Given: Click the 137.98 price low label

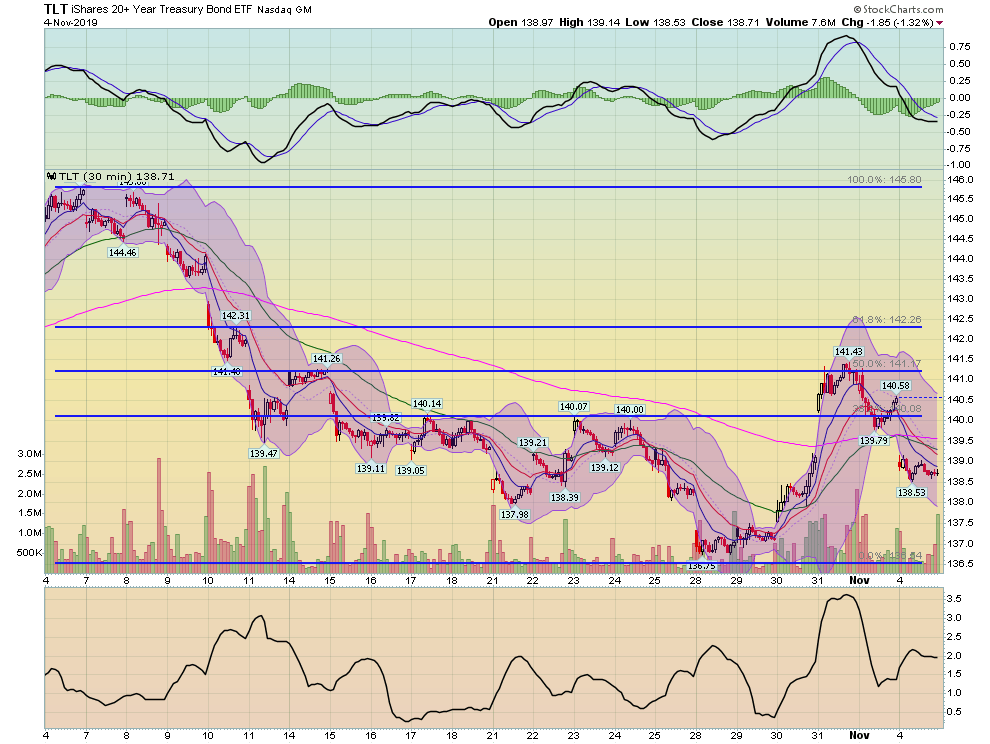Looking at the screenshot, I should [515, 515].
